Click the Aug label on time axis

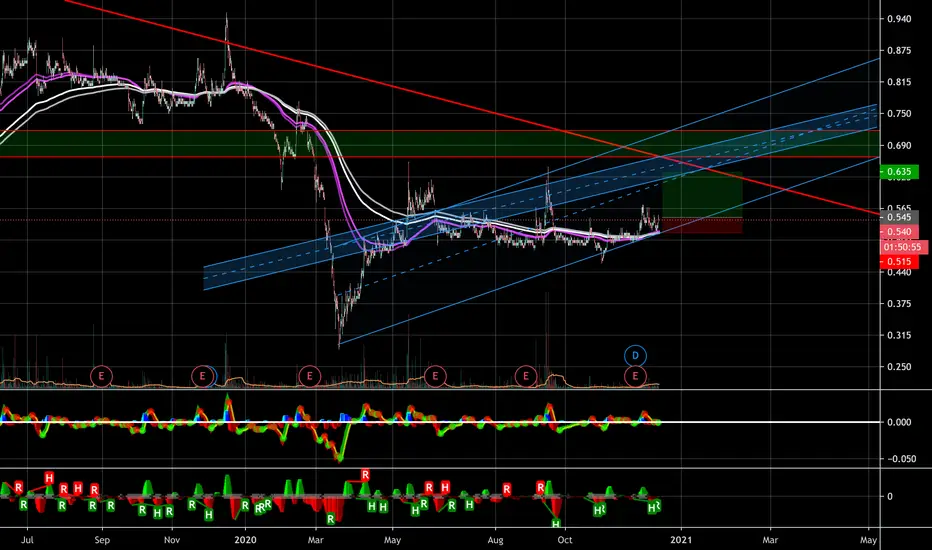point(495,540)
